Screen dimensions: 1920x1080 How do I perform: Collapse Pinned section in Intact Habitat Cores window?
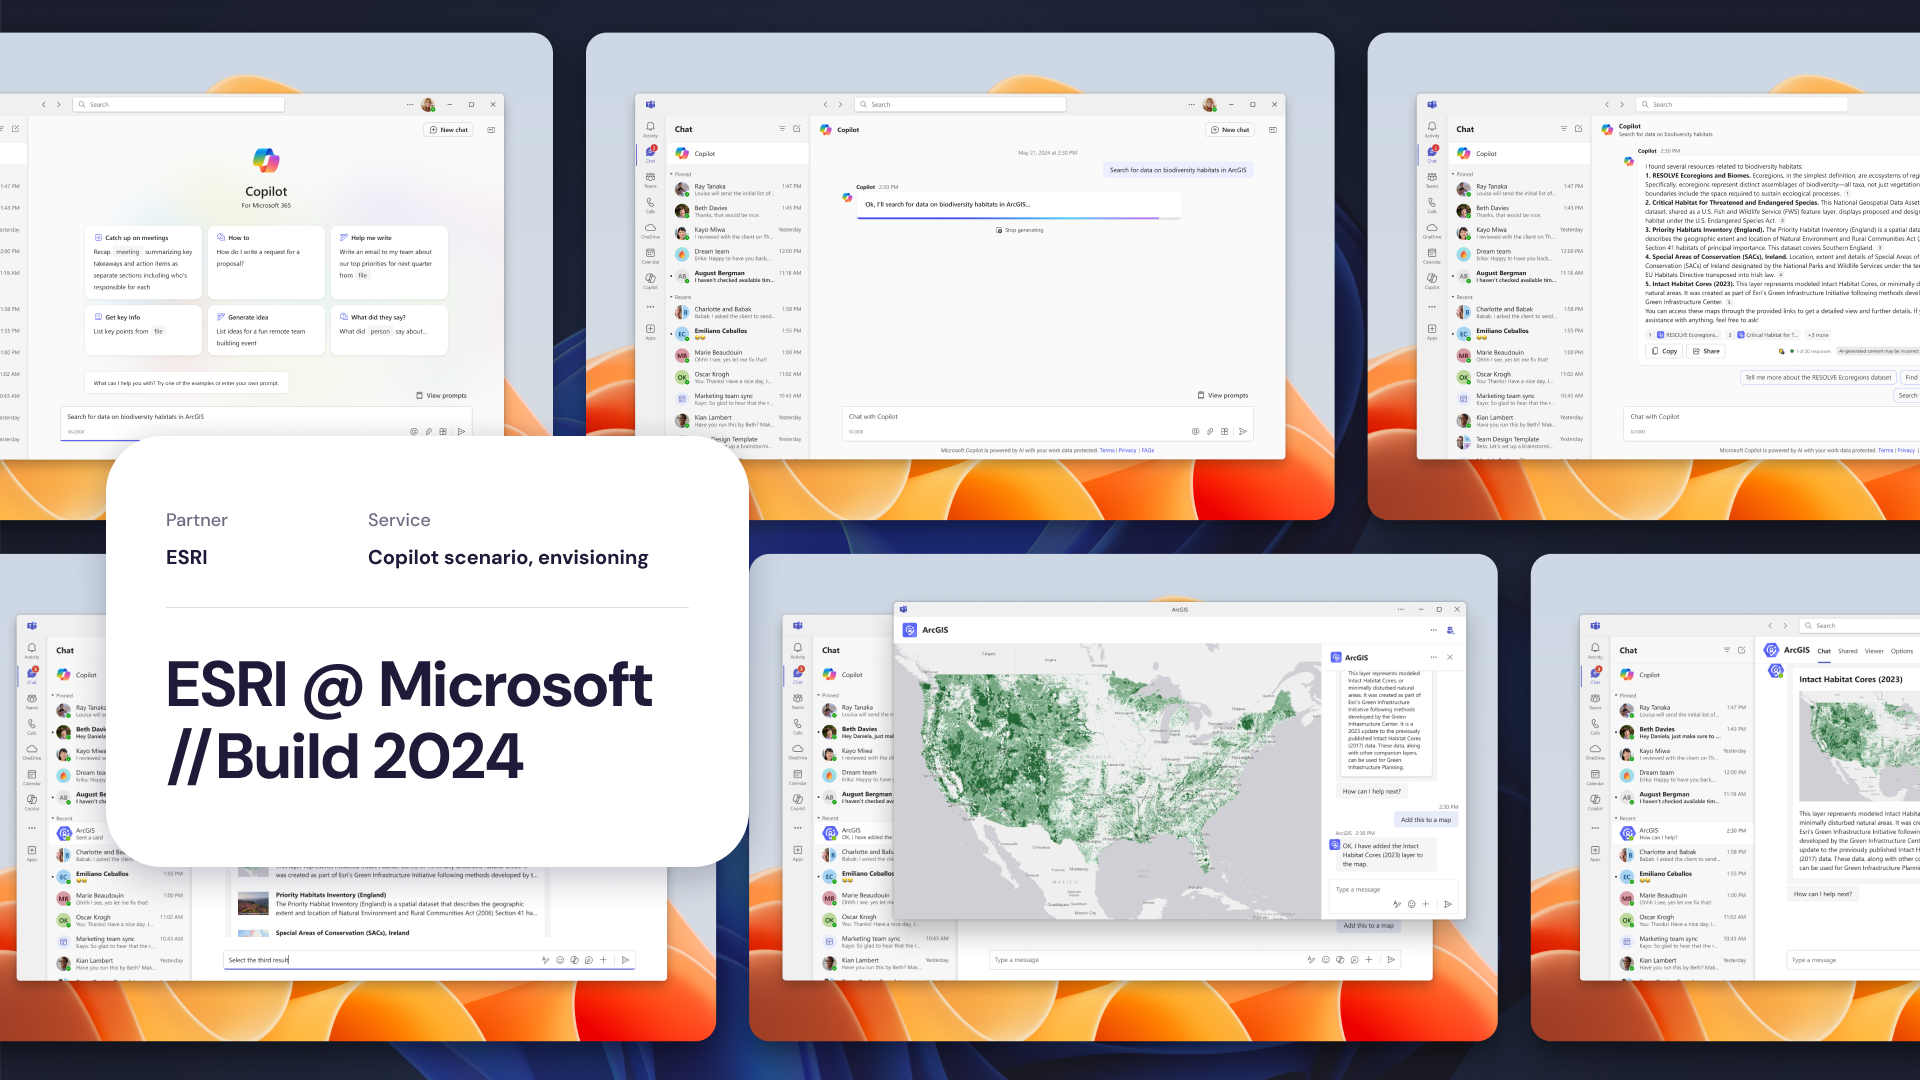[1626, 695]
